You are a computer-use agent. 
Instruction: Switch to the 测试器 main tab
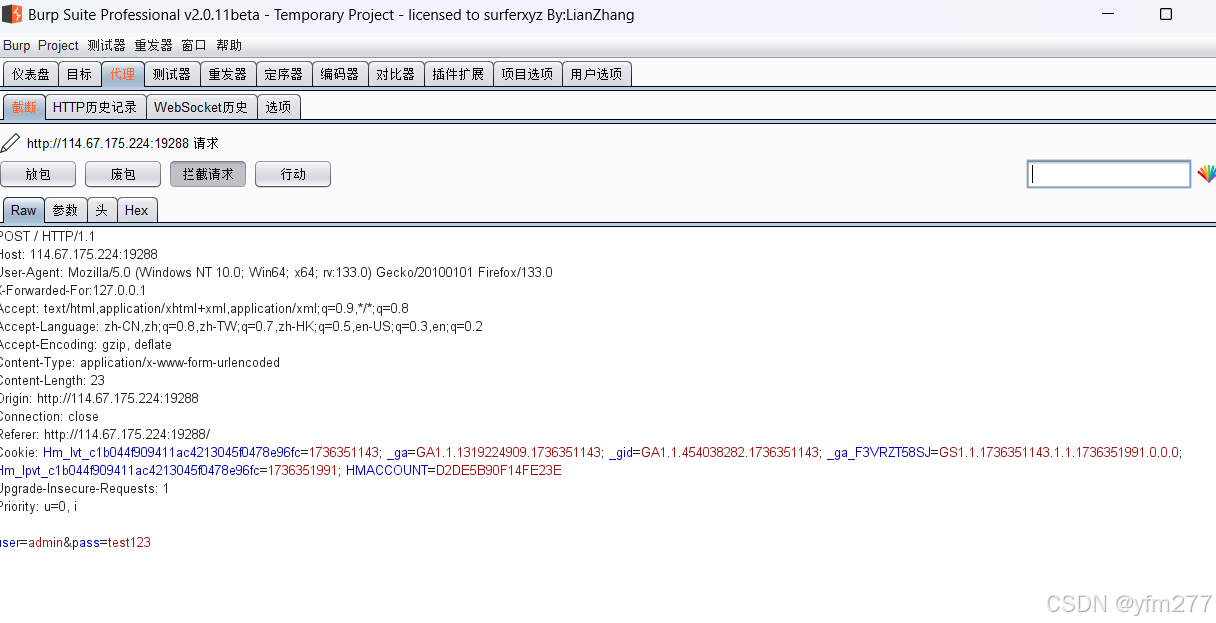(172, 74)
